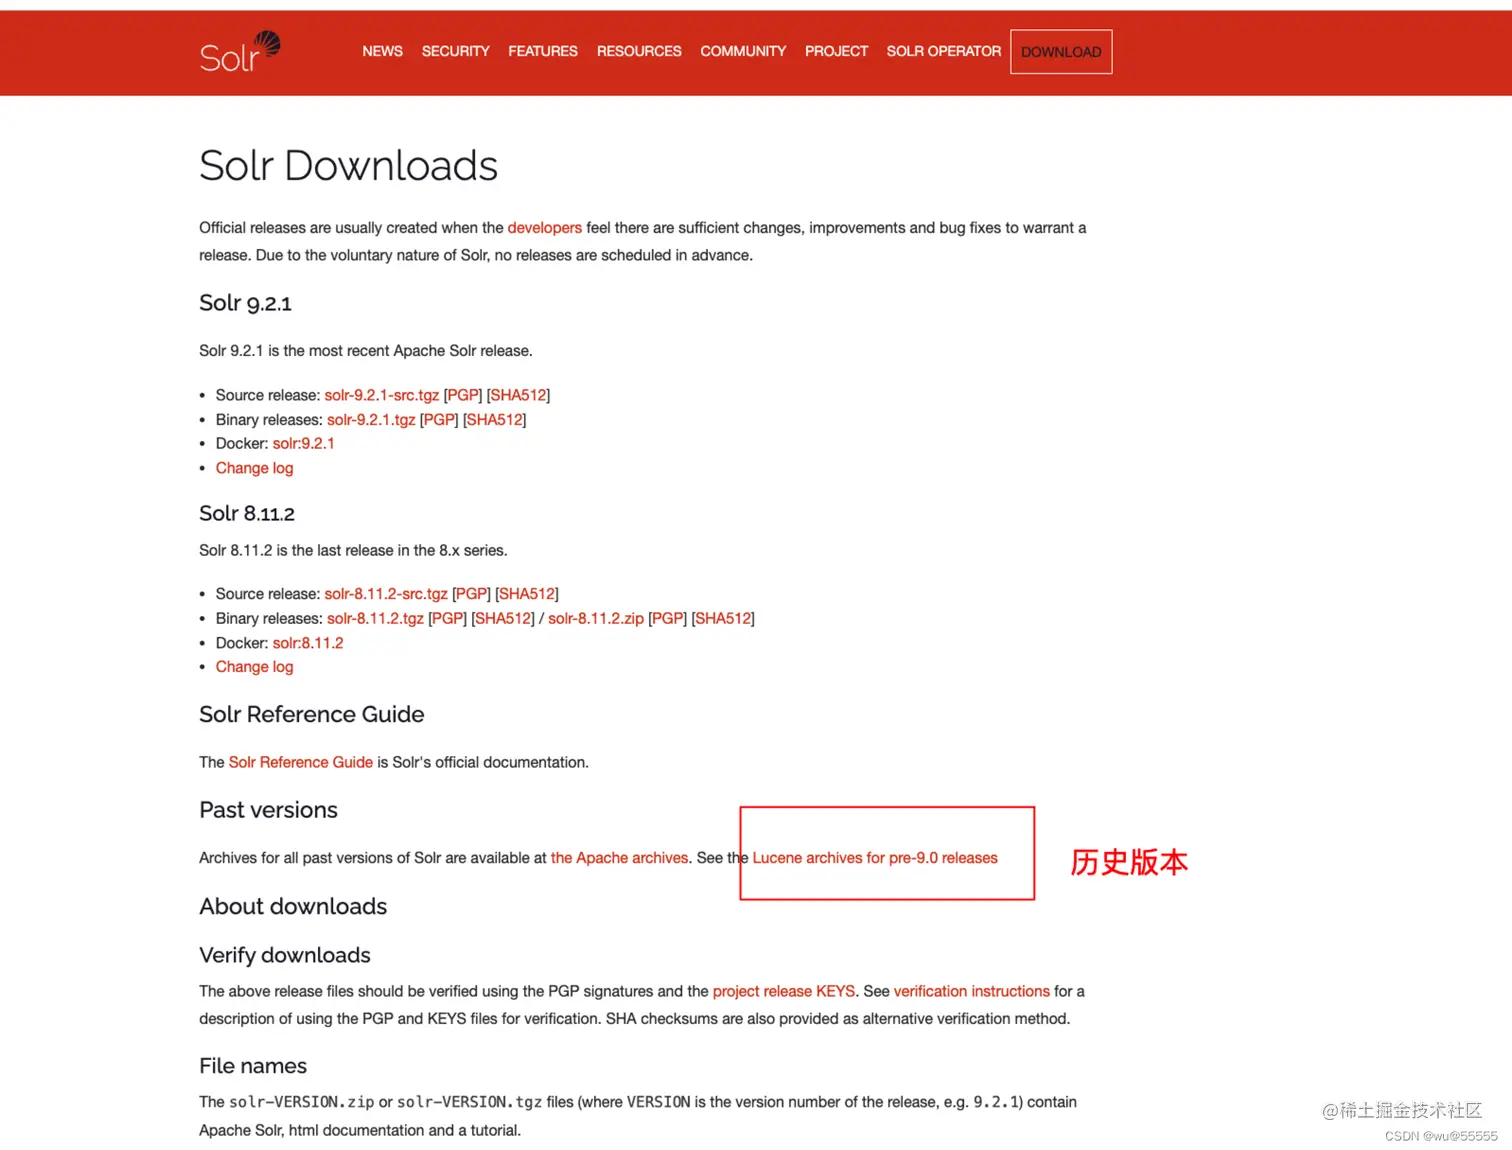Open the solr:8.11.2 Docker link
1512x1150 pixels.
pos(308,643)
